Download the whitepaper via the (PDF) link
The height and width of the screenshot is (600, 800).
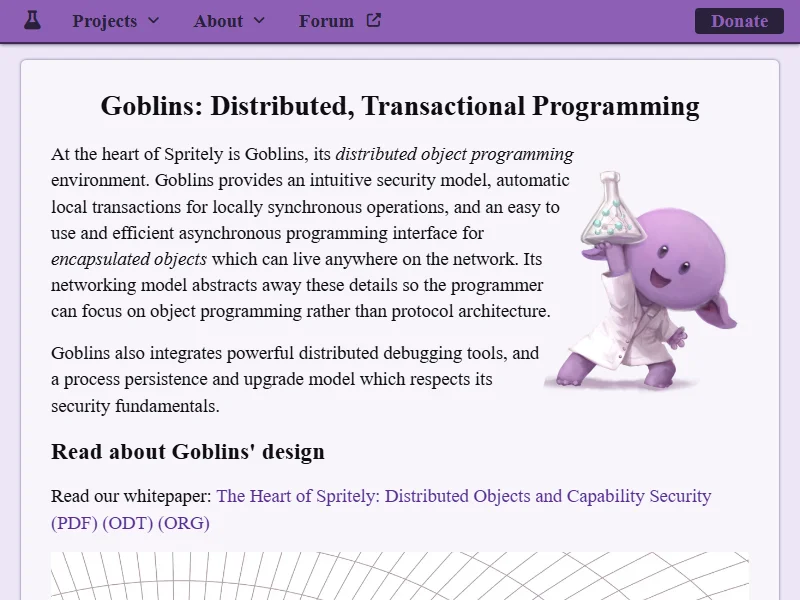74,523
